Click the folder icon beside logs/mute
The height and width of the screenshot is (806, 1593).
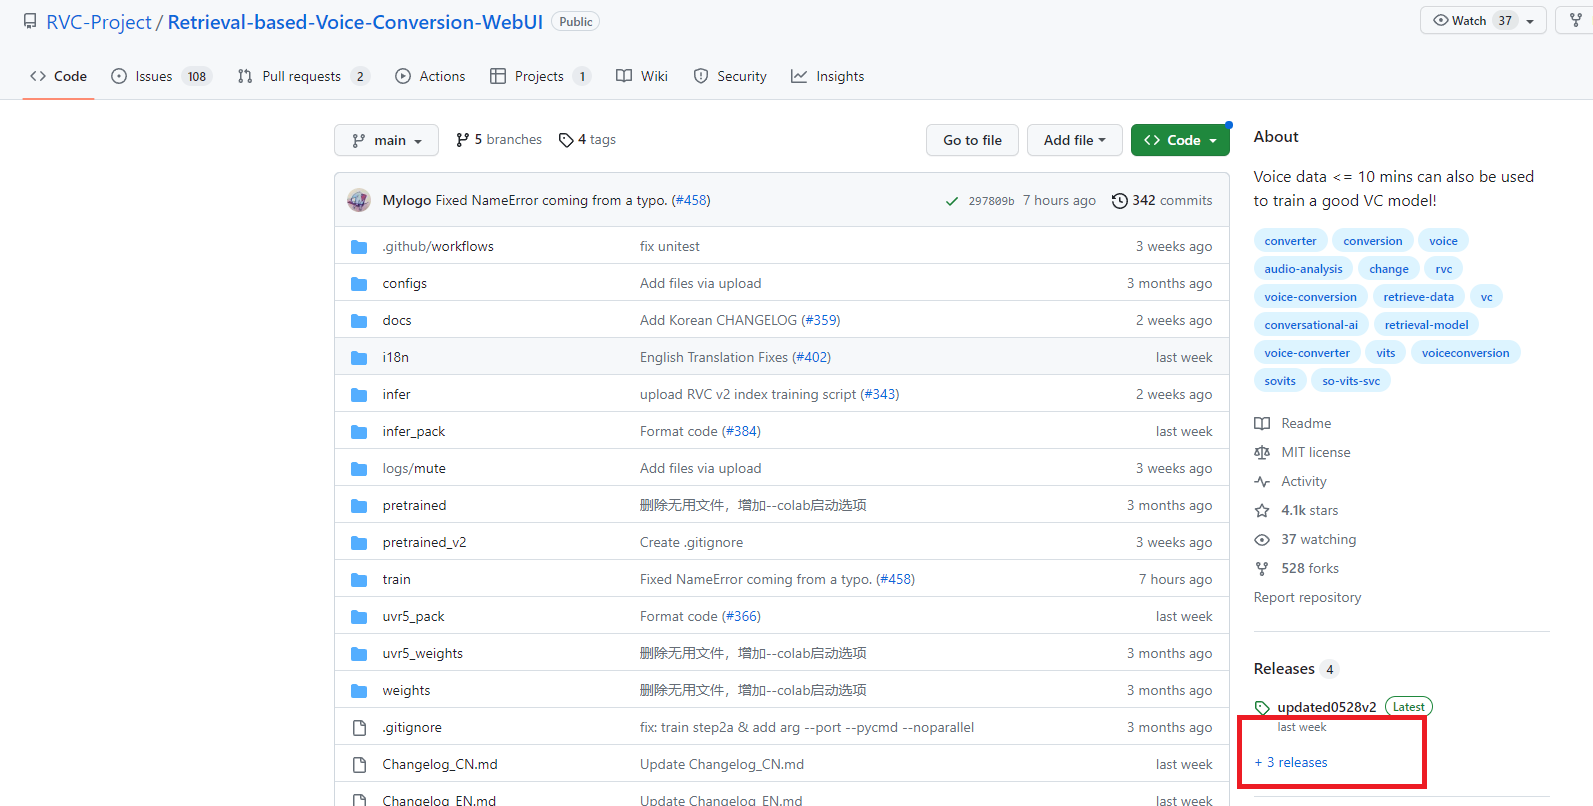pos(359,468)
